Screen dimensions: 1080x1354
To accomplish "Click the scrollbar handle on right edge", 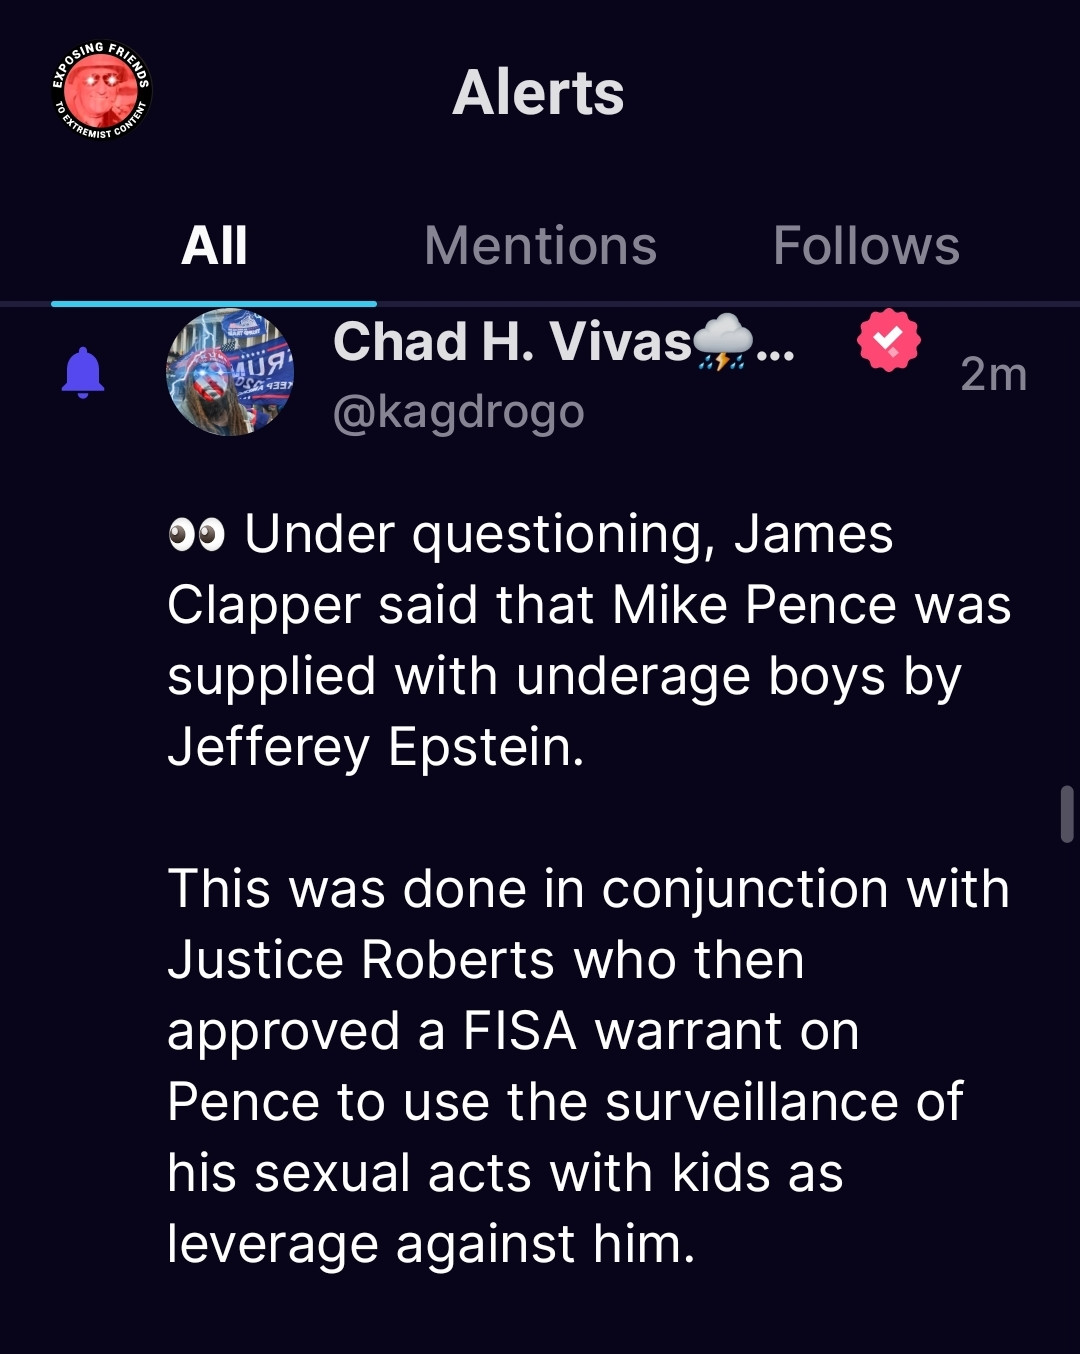I will tap(1067, 814).
